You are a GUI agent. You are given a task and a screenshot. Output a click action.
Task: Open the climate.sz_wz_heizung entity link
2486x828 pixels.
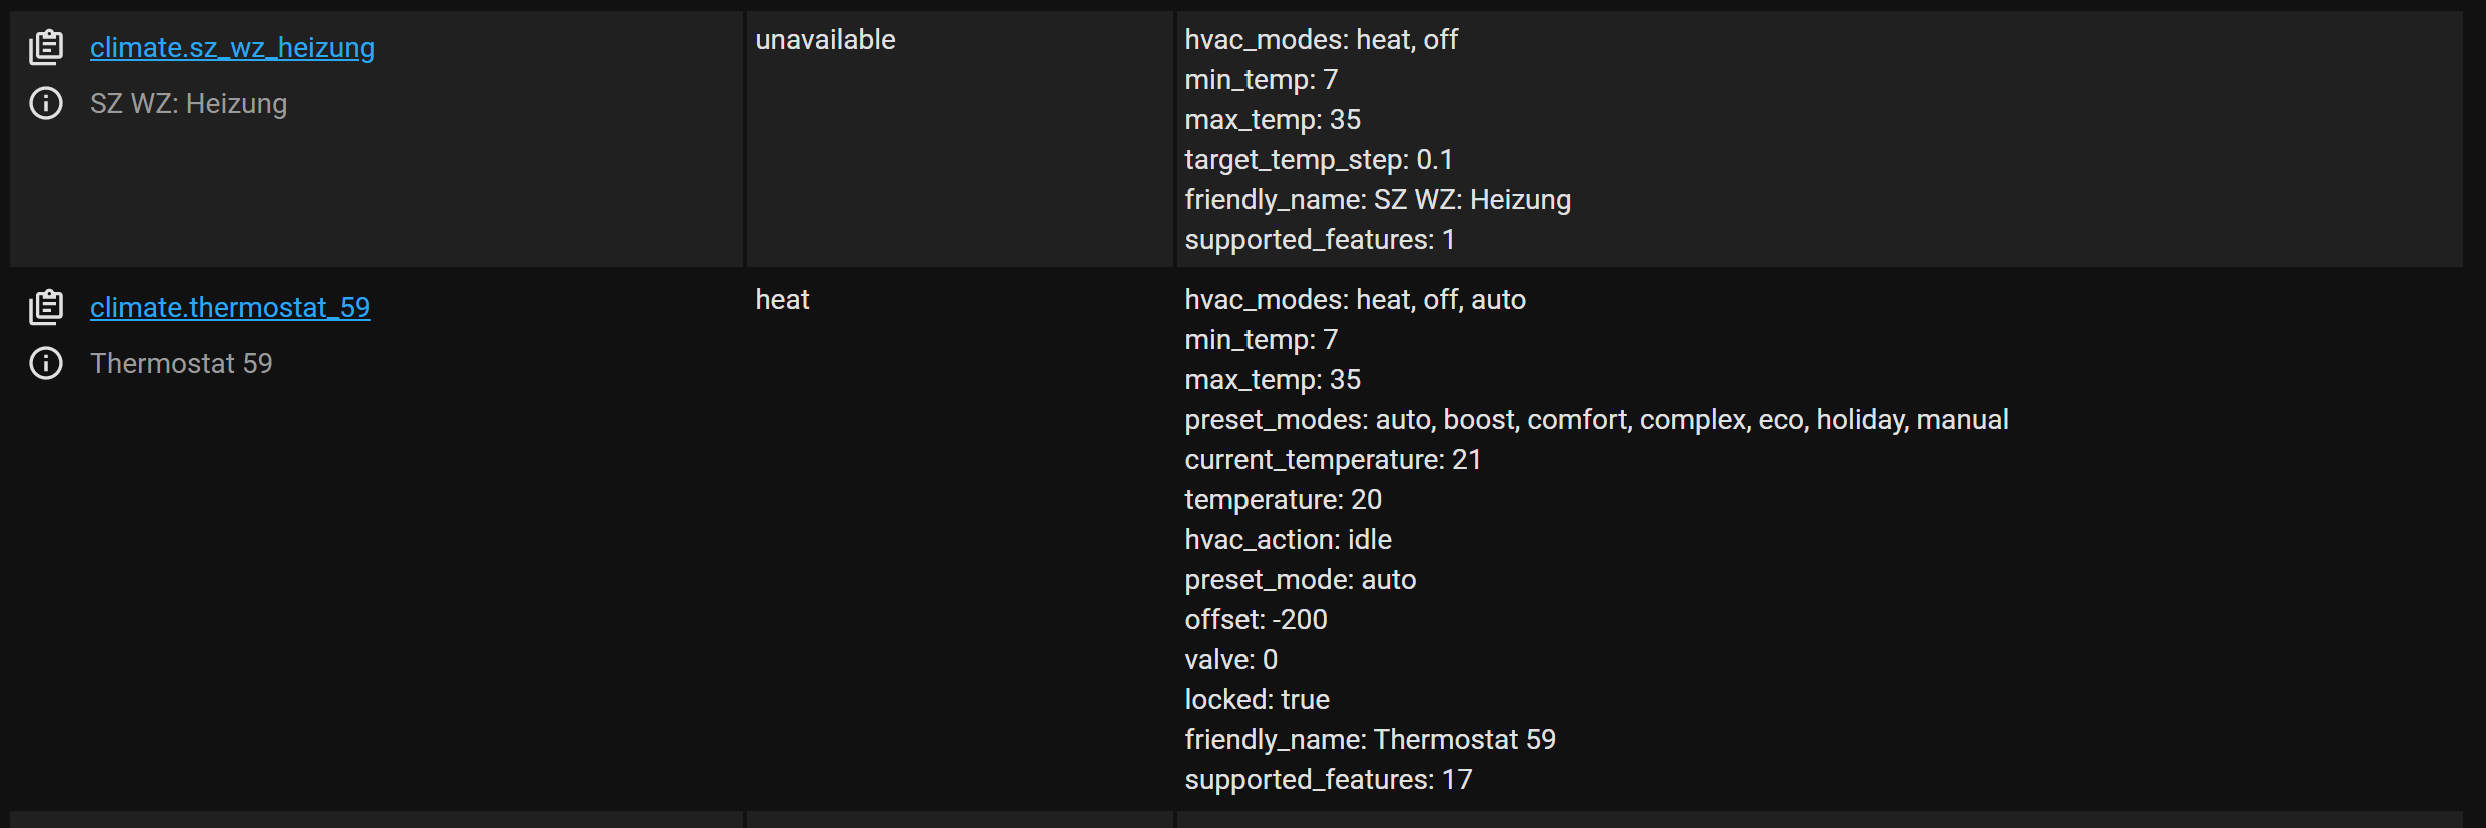click(x=232, y=47)
